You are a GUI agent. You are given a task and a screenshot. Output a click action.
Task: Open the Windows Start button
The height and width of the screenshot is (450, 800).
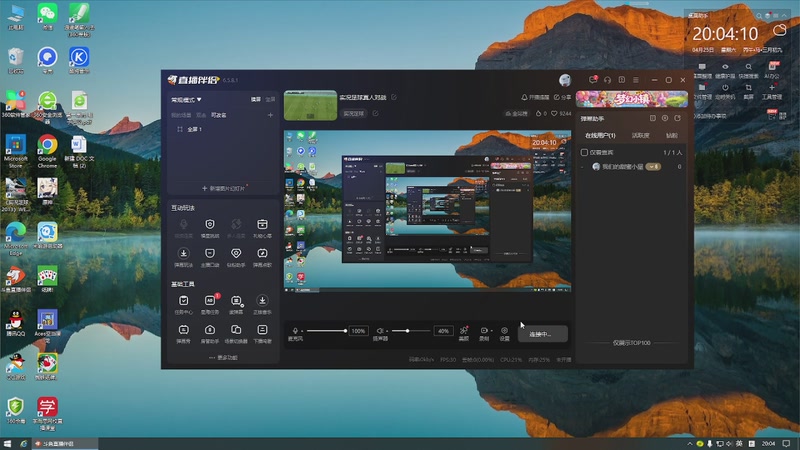pyautogui.click(x=7, y=444)
